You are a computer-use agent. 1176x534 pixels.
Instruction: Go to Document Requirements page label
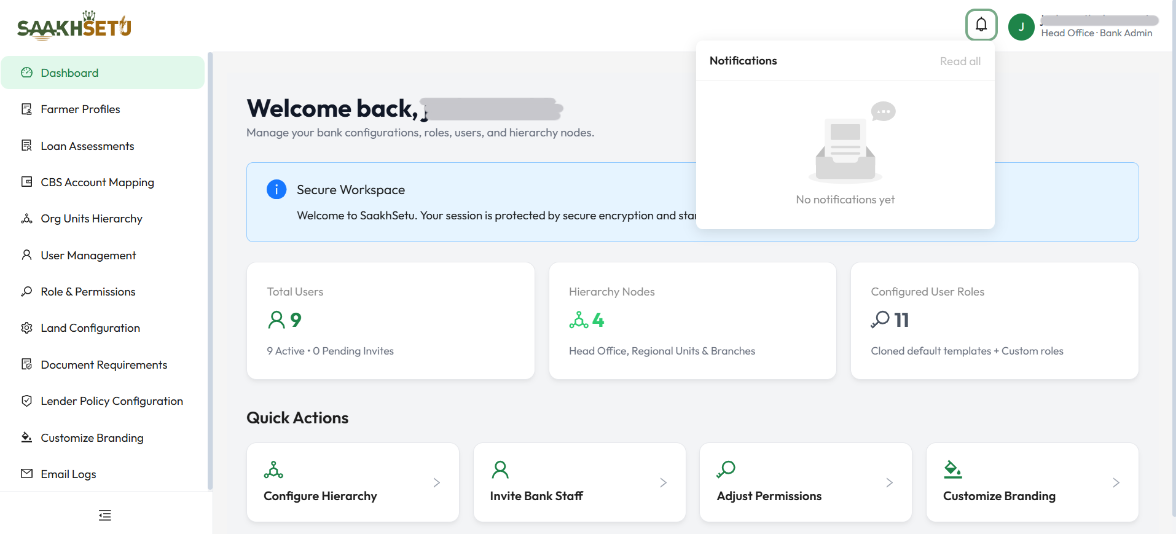point(104,364)
